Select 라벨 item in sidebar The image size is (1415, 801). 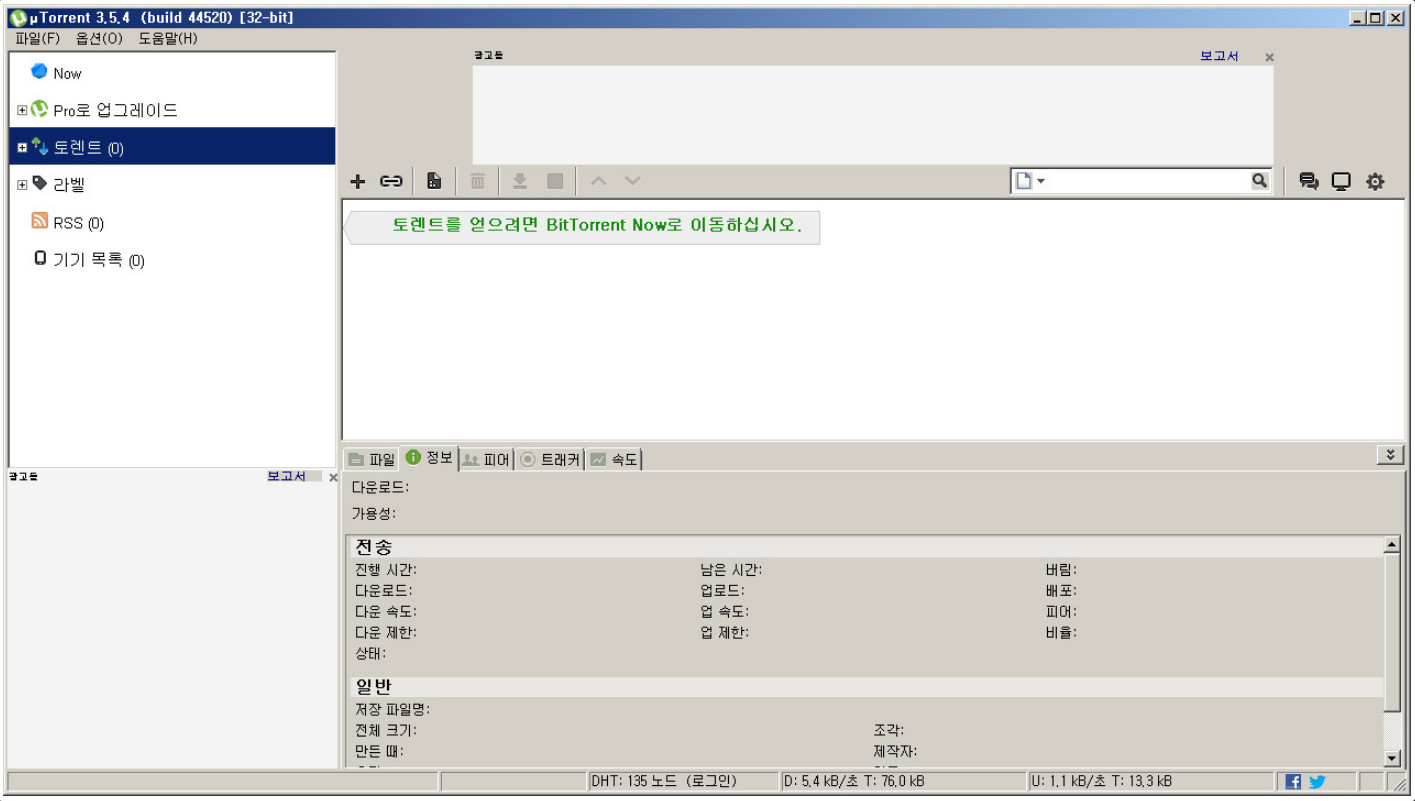click(x=172, y=185)
